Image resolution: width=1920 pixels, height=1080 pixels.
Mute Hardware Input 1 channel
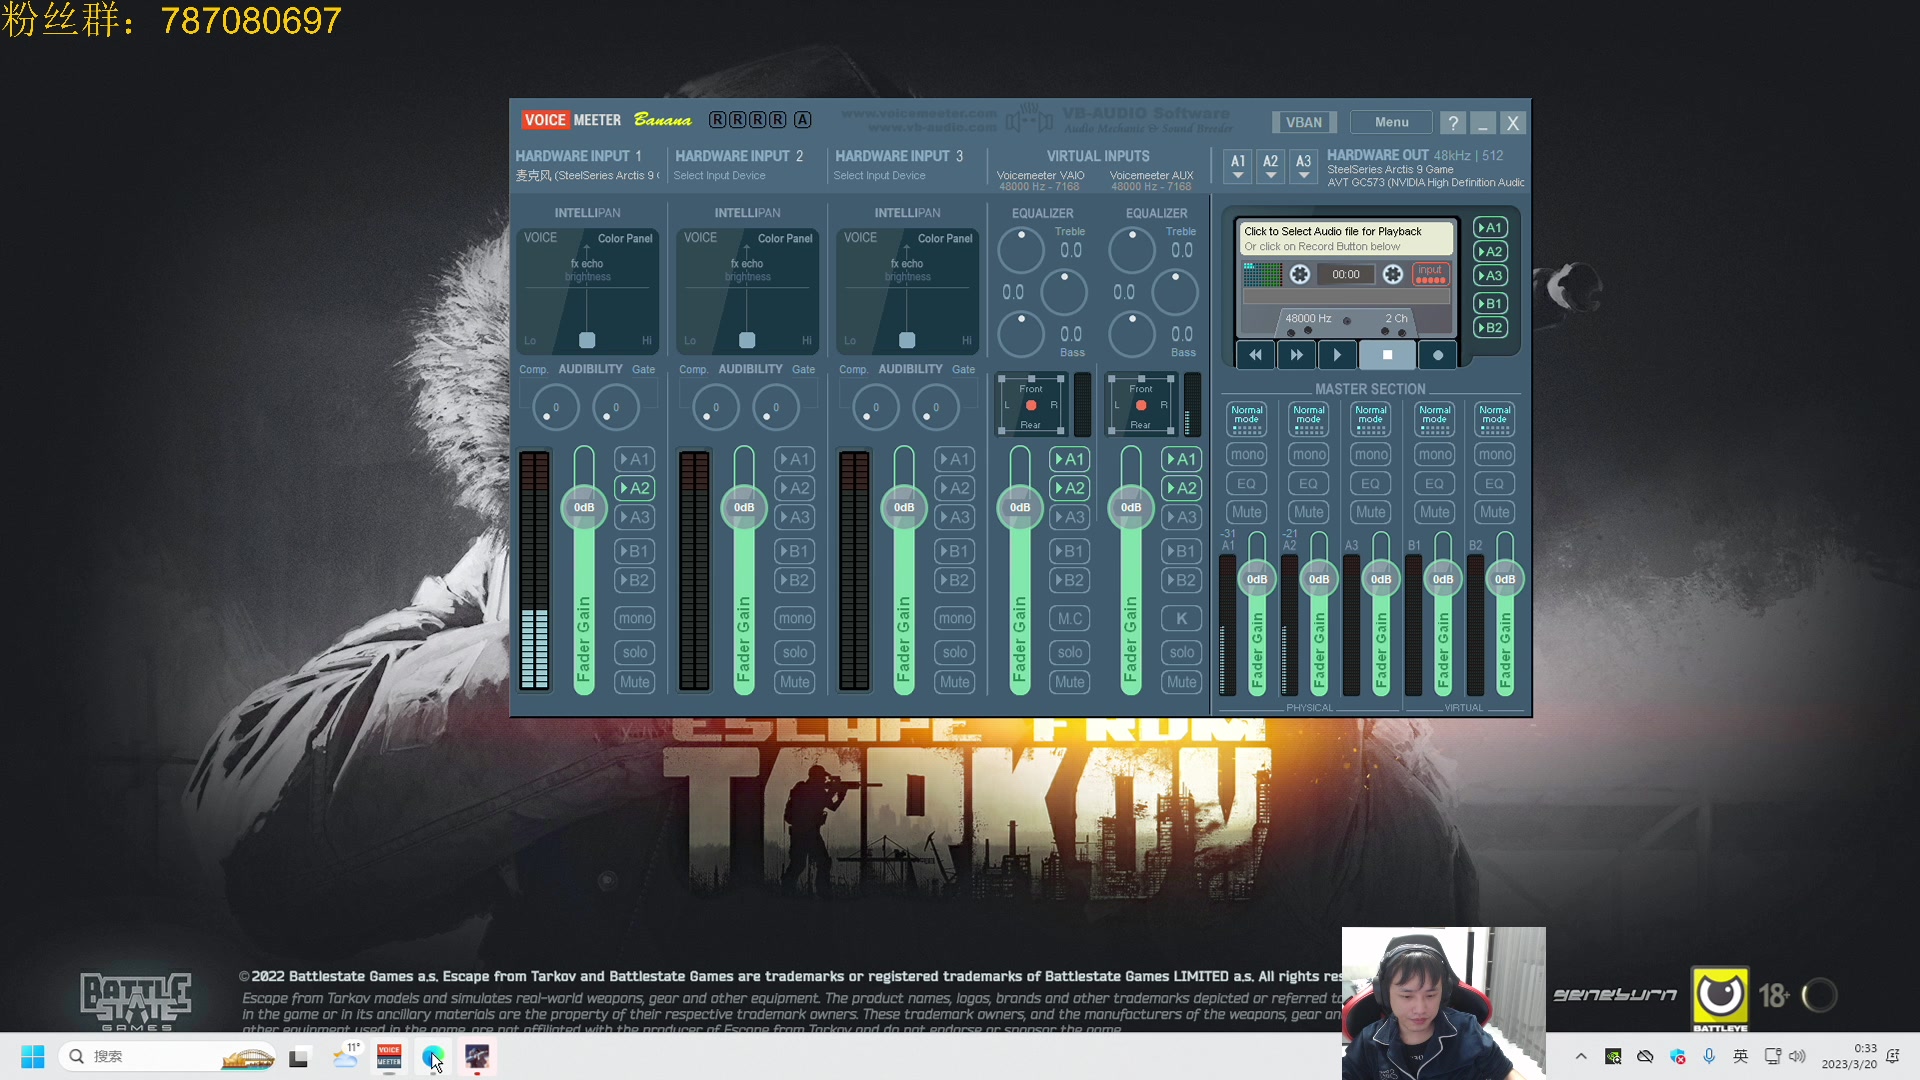tap(636, 682)
